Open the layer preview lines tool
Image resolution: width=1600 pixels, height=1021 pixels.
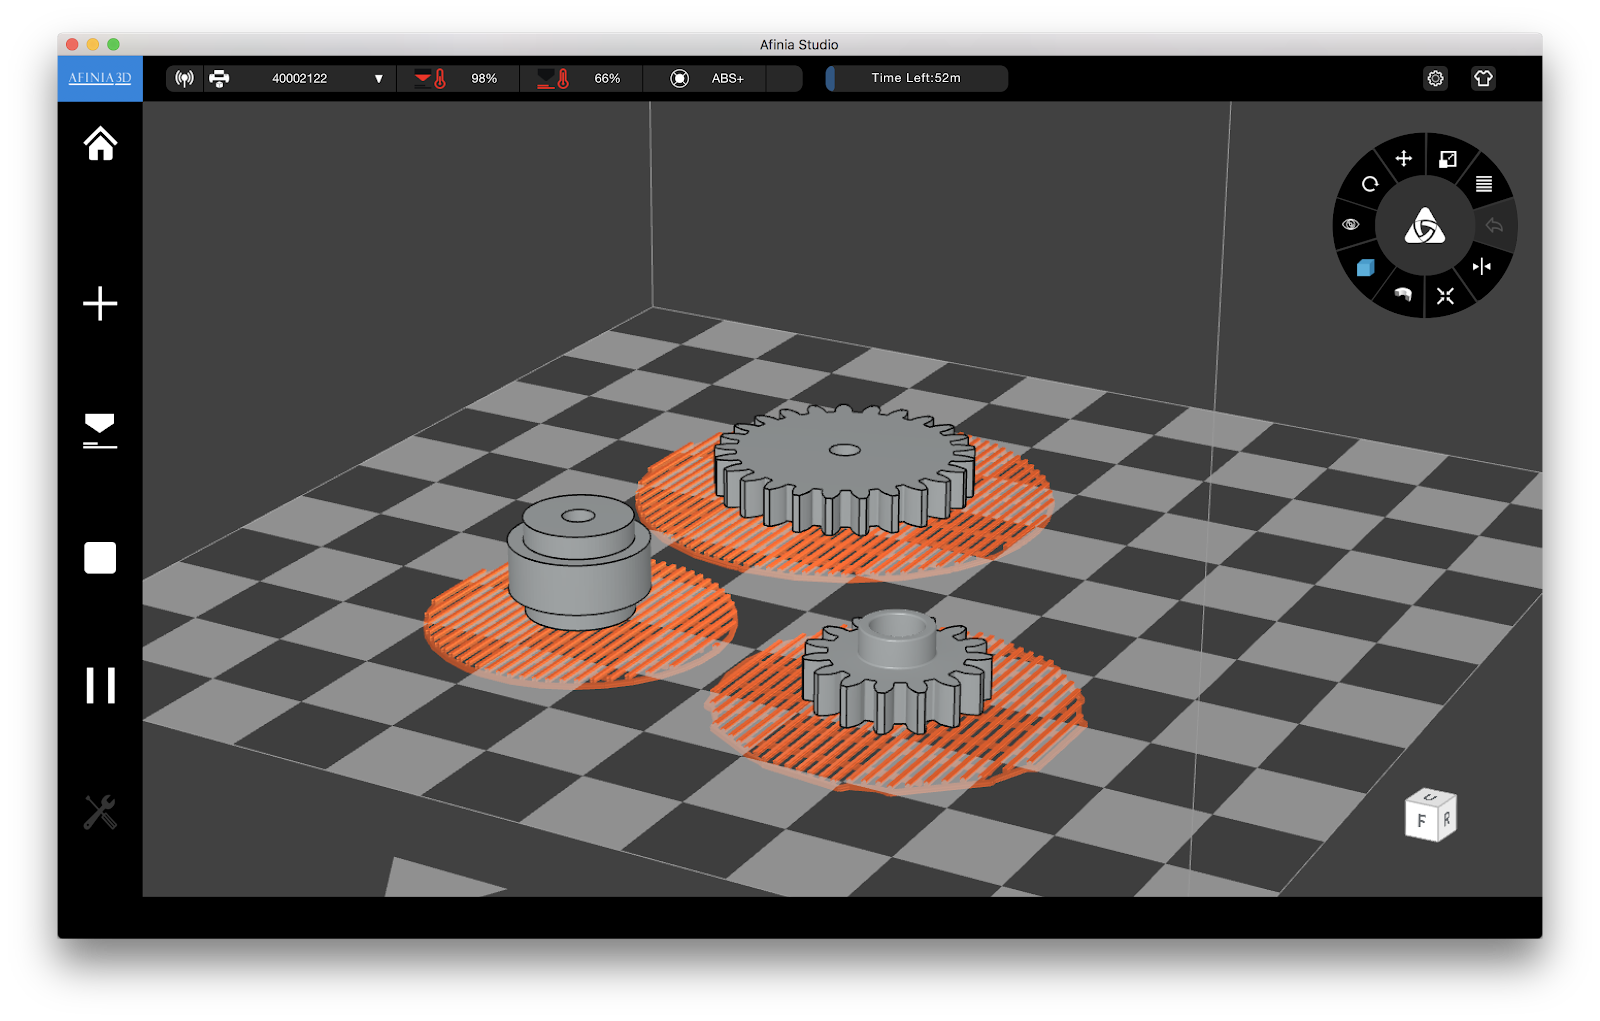[x=1484, y=184]
